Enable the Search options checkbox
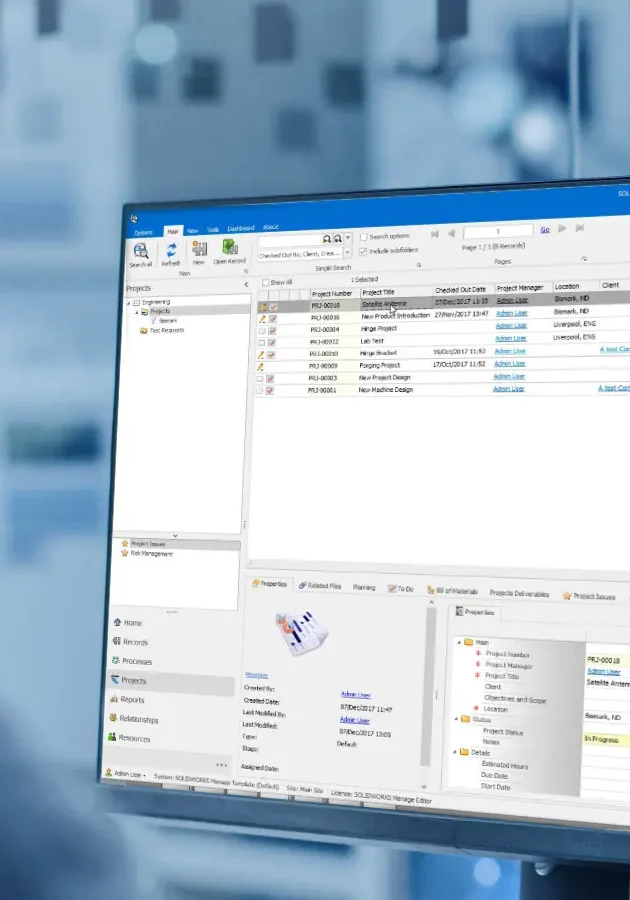Image resolution: width=630 pixels, height=900 pixels. pyautogui.click(x=363, y=236)
